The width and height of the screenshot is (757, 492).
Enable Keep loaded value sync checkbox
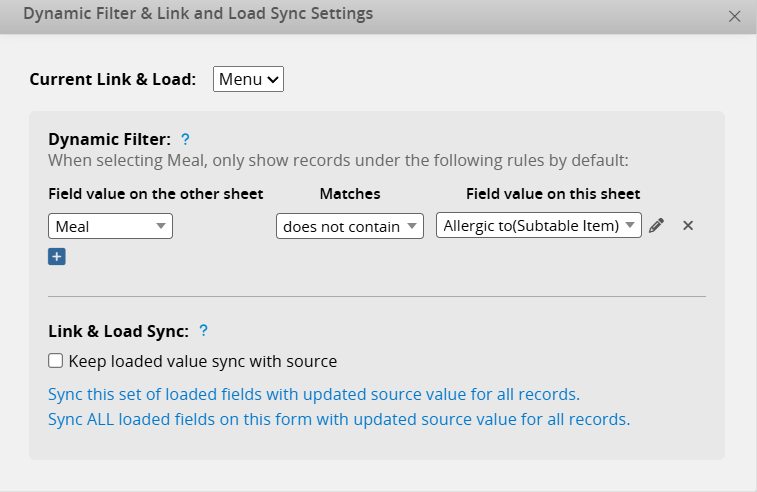[x=56, y=361]
